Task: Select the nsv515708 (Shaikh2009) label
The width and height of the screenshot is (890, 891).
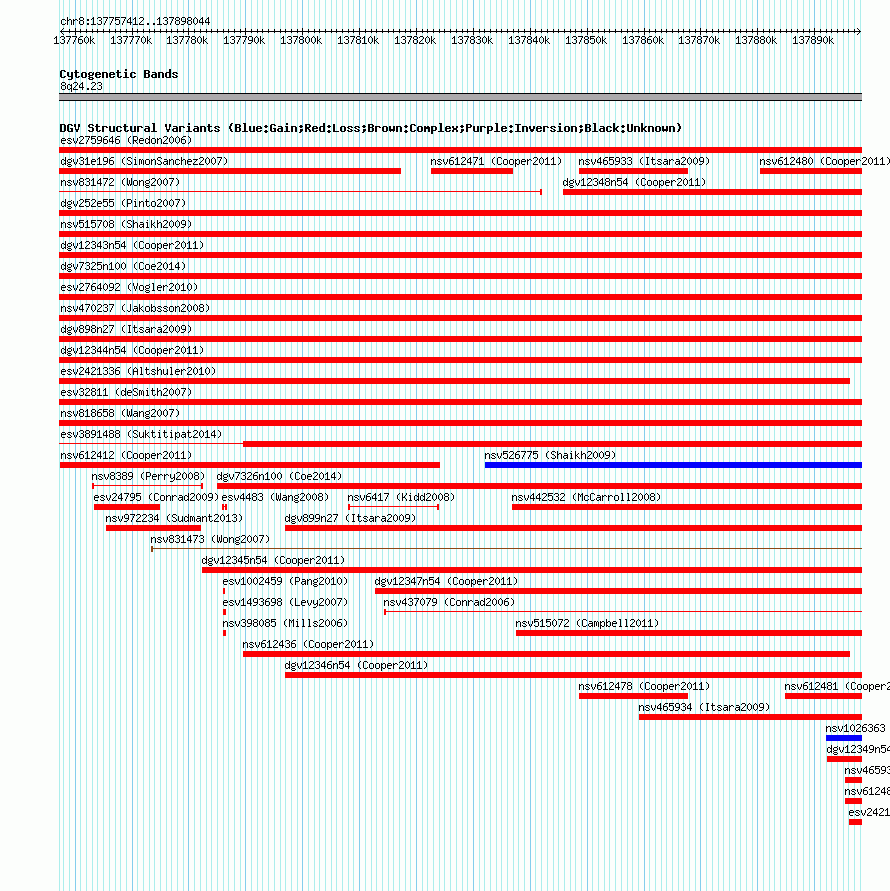Action: 126,224
